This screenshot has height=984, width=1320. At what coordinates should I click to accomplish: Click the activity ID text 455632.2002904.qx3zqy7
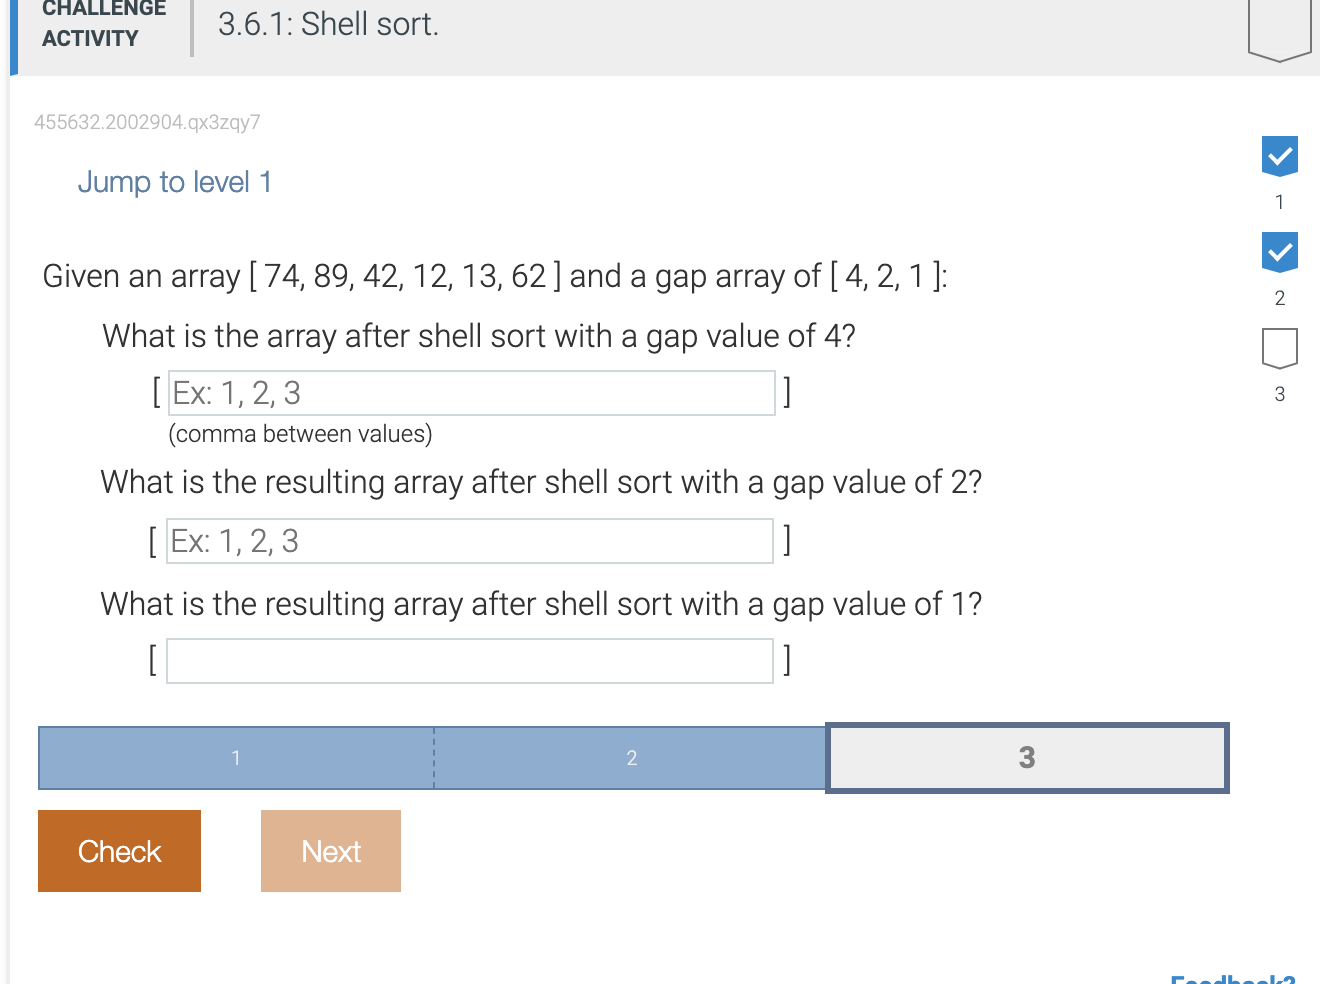click(147, 122)
